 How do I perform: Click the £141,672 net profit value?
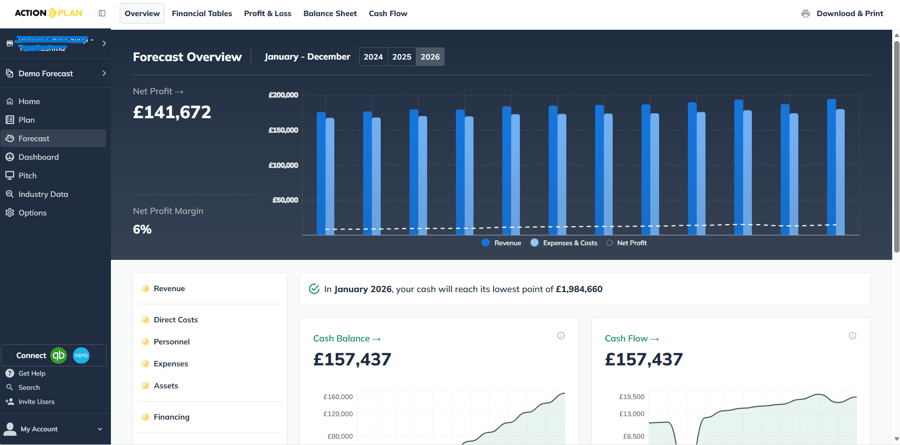pos(172,112)
